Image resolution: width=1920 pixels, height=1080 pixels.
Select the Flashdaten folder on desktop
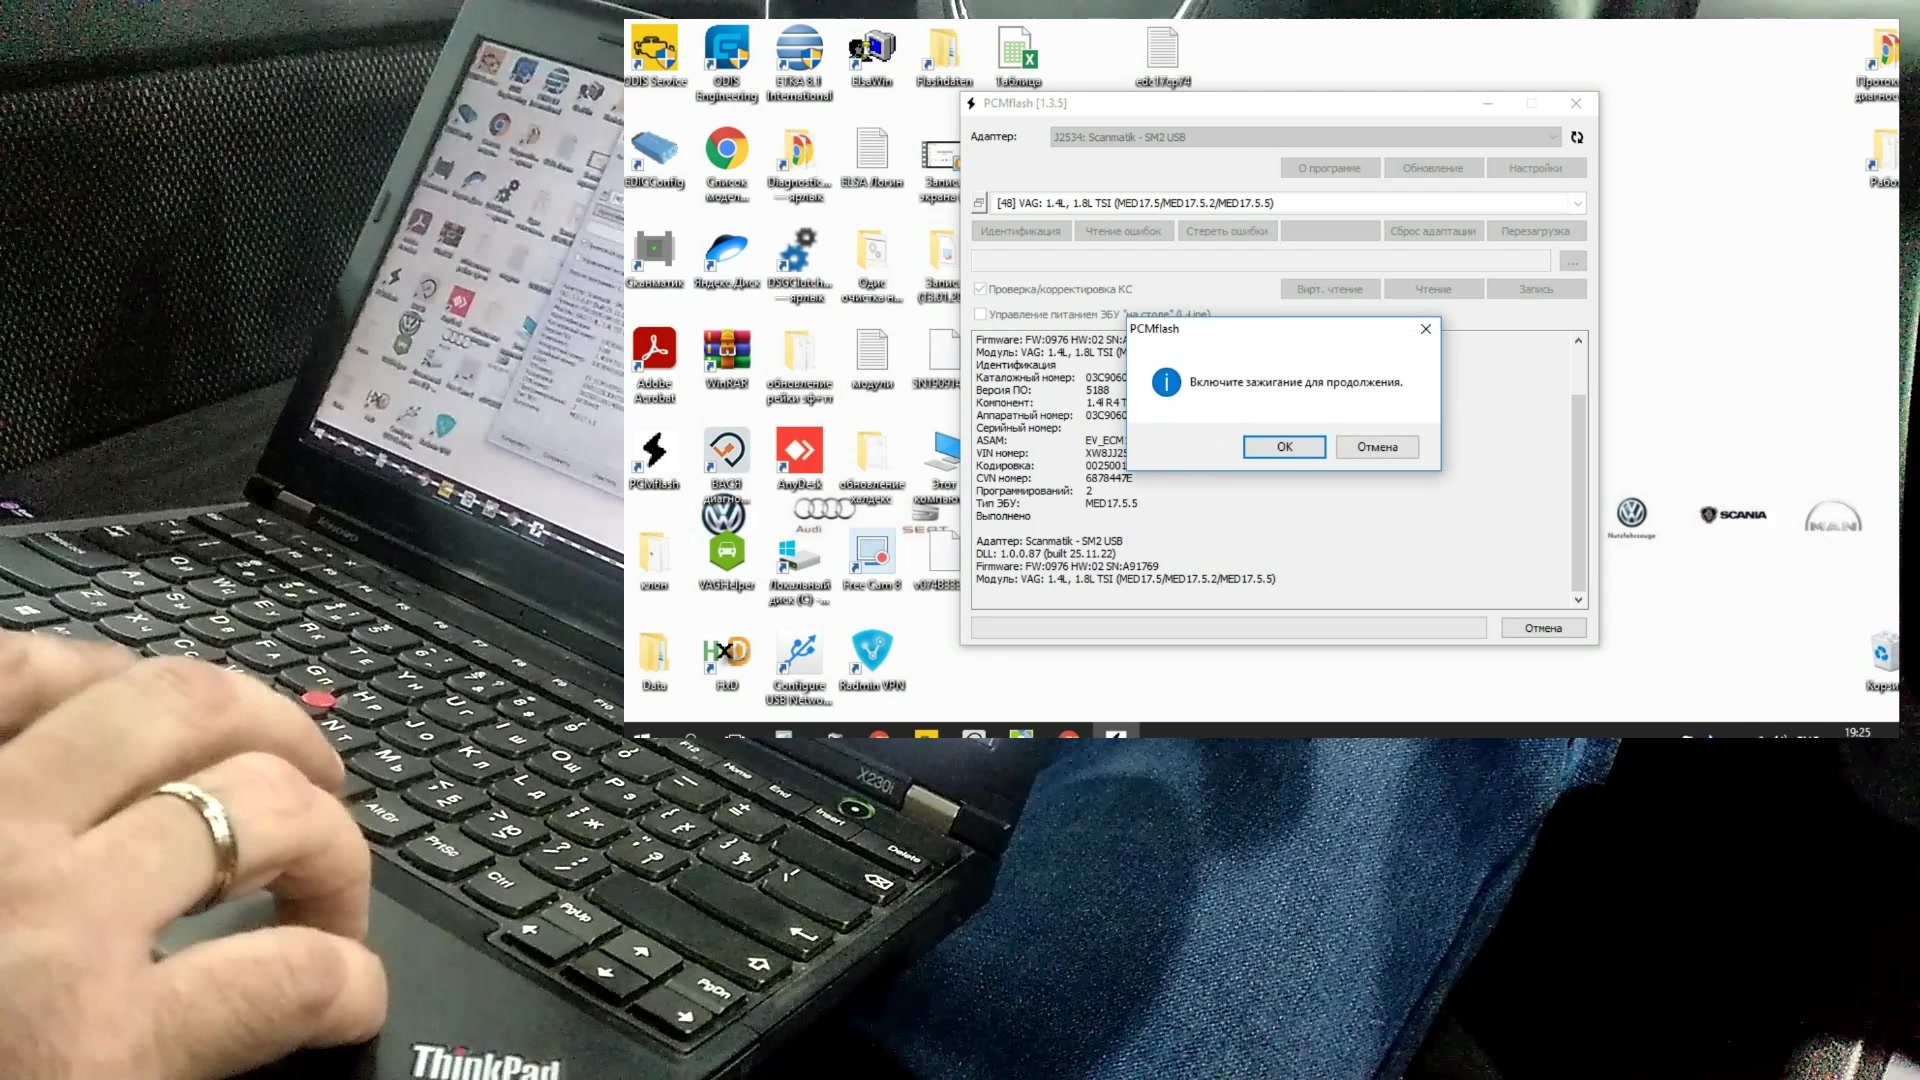tap(944, 55)
